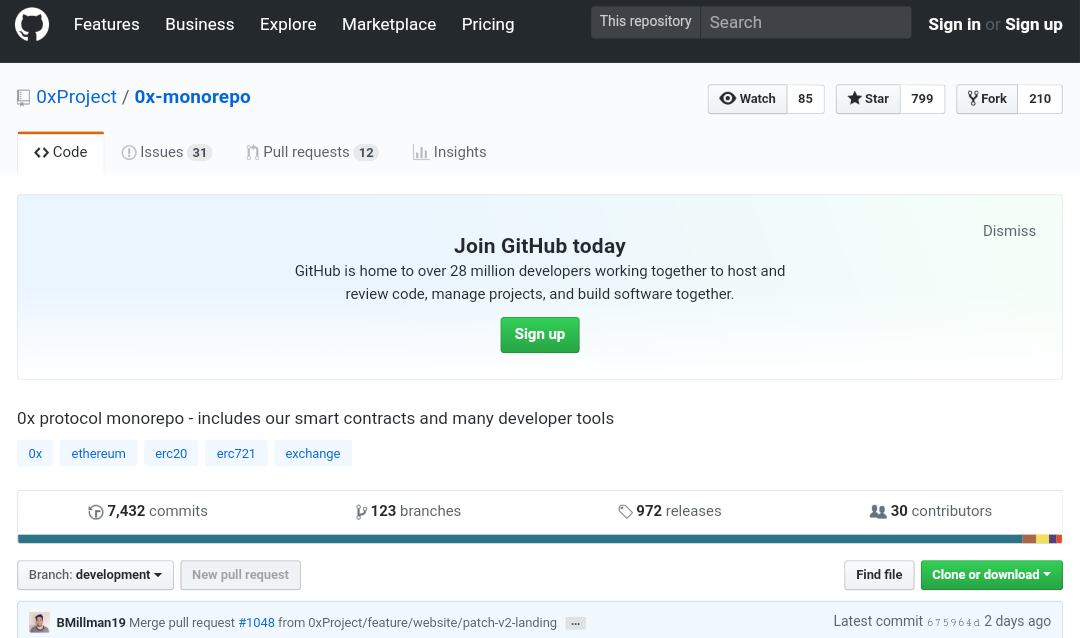Open the 85 watchers count
The height and width of the screenshot is (638, 1080).
805,99
